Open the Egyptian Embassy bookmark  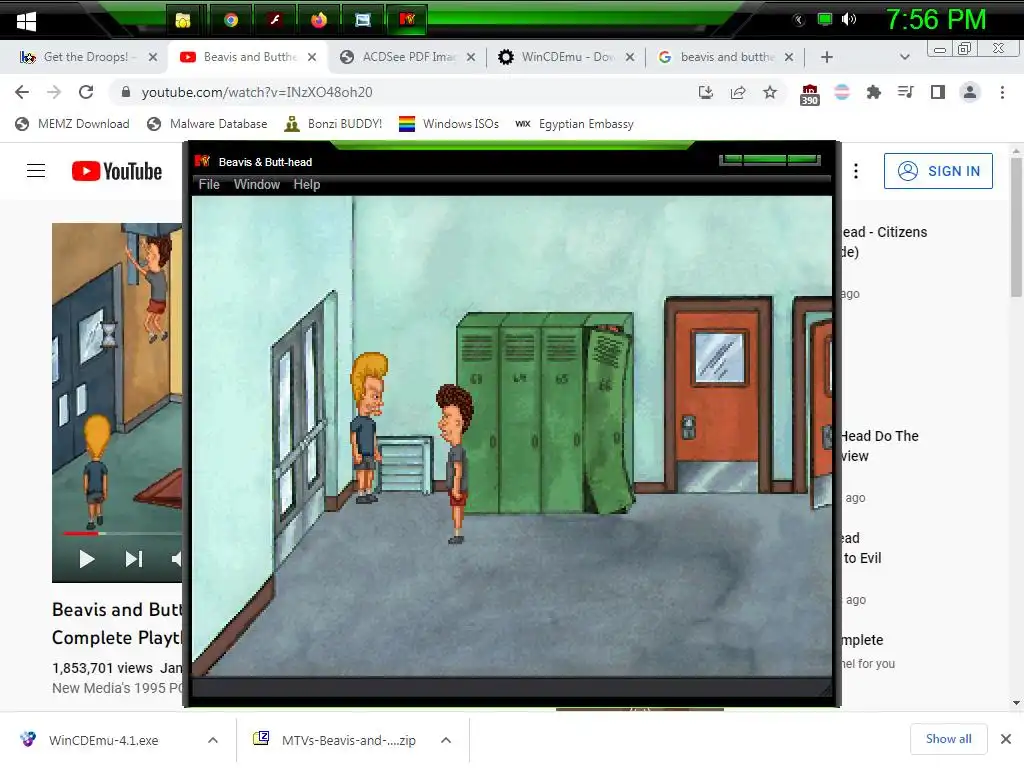[x=574, y=124]
